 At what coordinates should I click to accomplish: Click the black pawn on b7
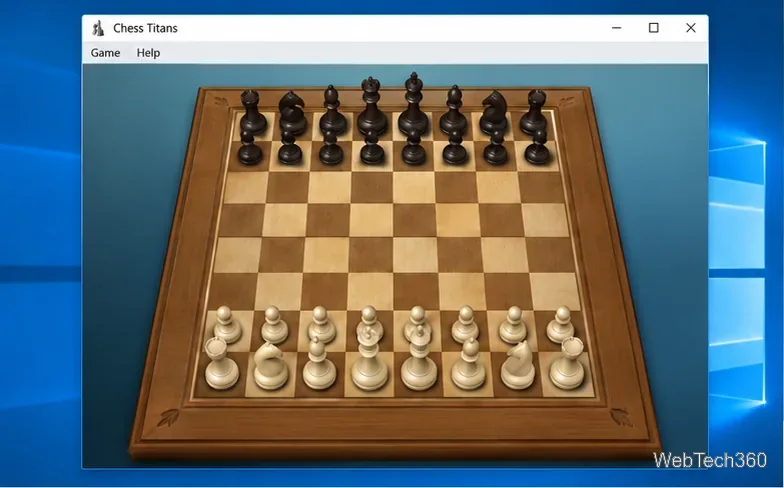[290, 148]
